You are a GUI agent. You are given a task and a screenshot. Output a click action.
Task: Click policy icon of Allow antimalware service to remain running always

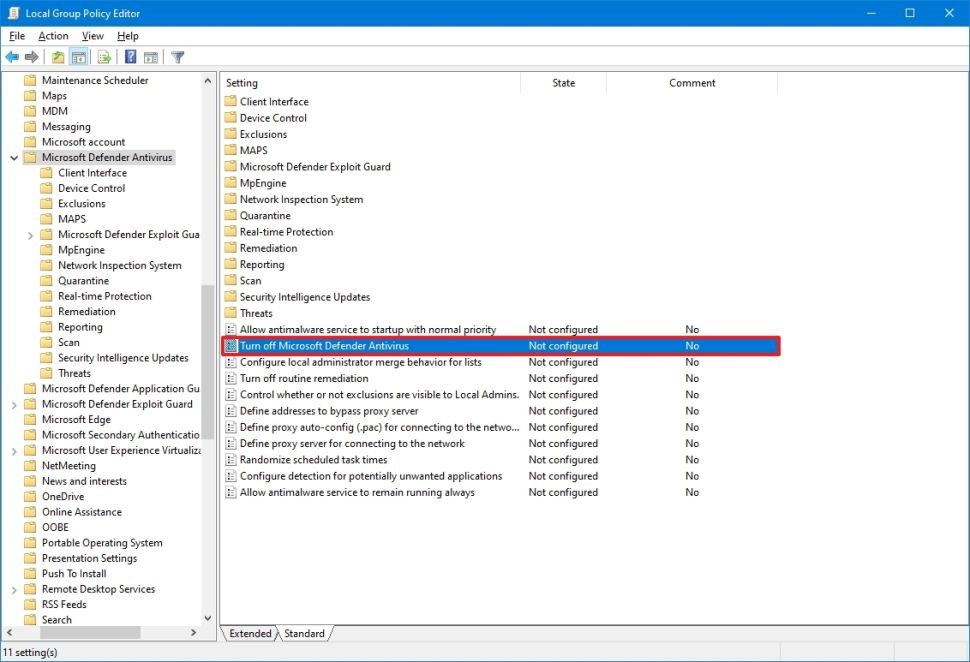pos(231,492)
